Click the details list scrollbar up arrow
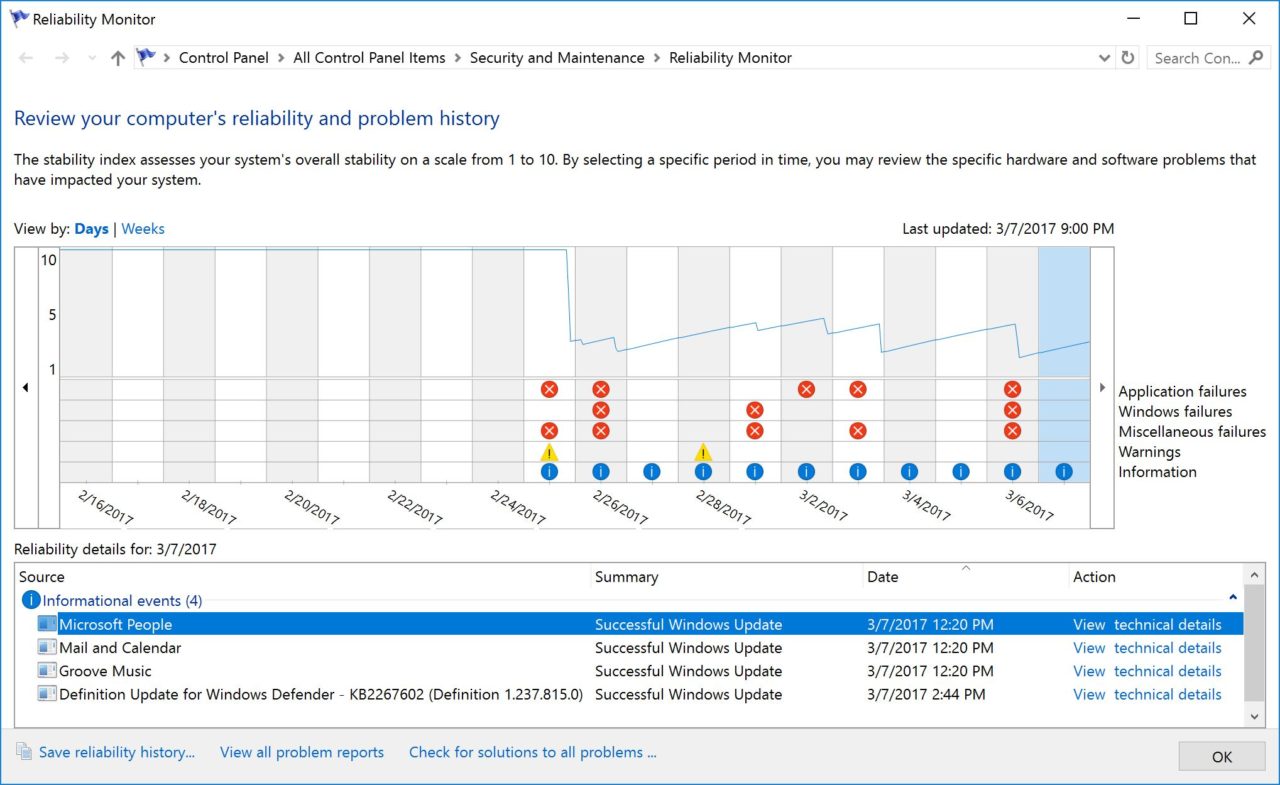Viewport: 1280px width, 785px height. [x=1255, y=575]
